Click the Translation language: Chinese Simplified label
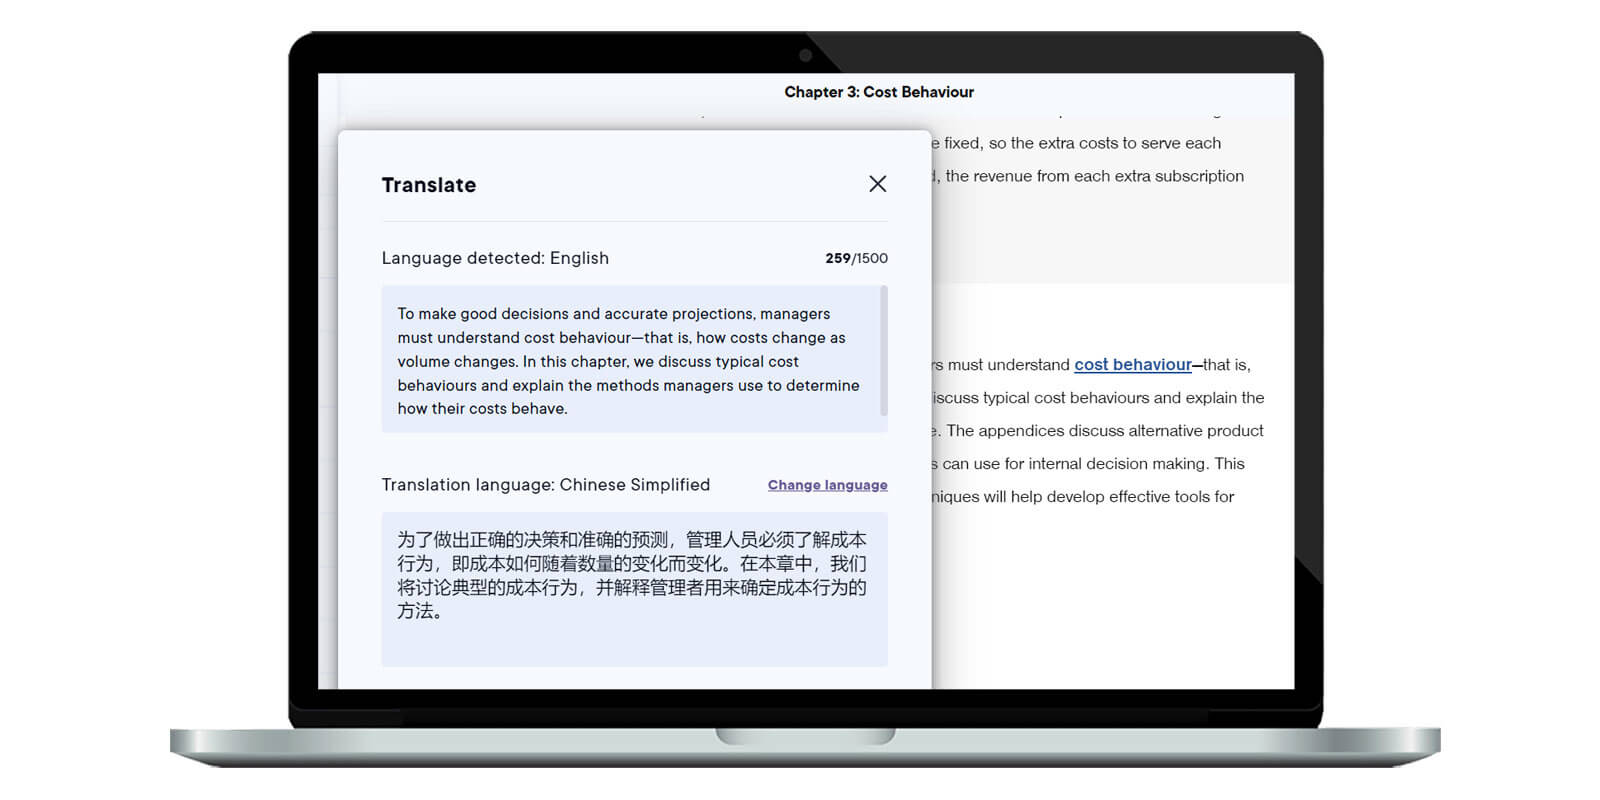Viewport: 1600px width, 800px height. 545,485
